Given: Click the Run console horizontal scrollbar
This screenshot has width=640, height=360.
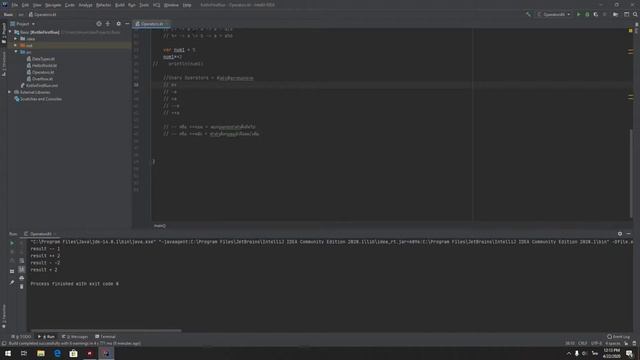Looking at the screenshot, I should coord(106,331).
